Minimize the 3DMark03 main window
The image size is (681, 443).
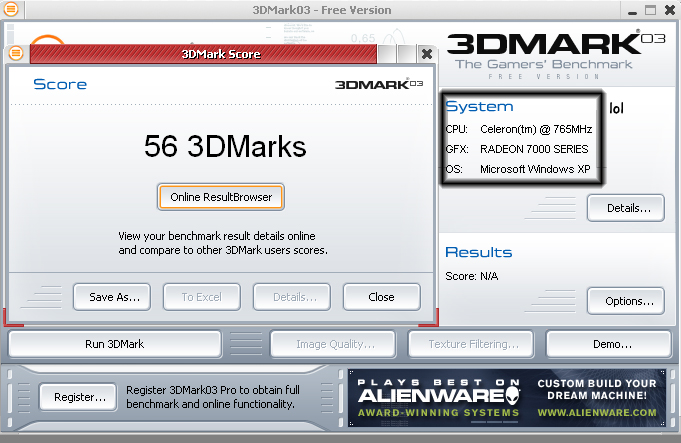[632, 11]
